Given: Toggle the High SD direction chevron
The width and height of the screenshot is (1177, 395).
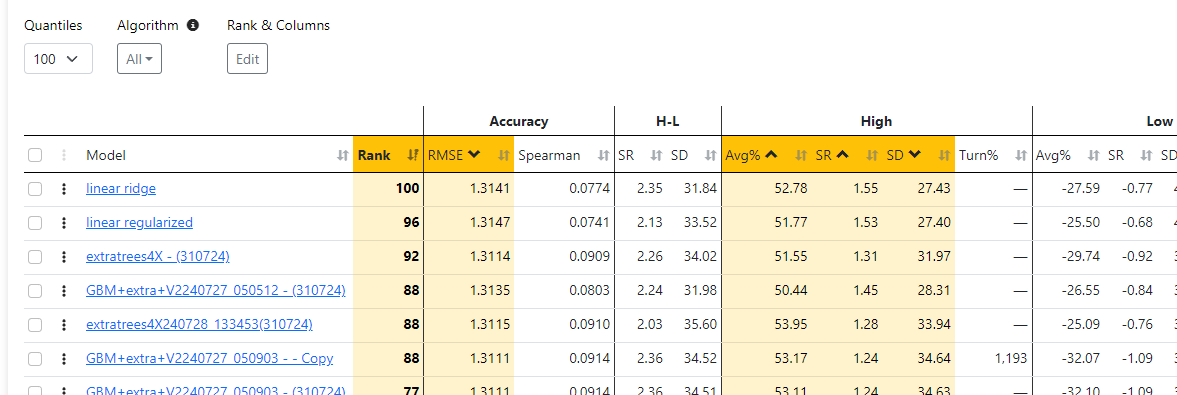Looking at the screenshot, I should coord(914,155).
